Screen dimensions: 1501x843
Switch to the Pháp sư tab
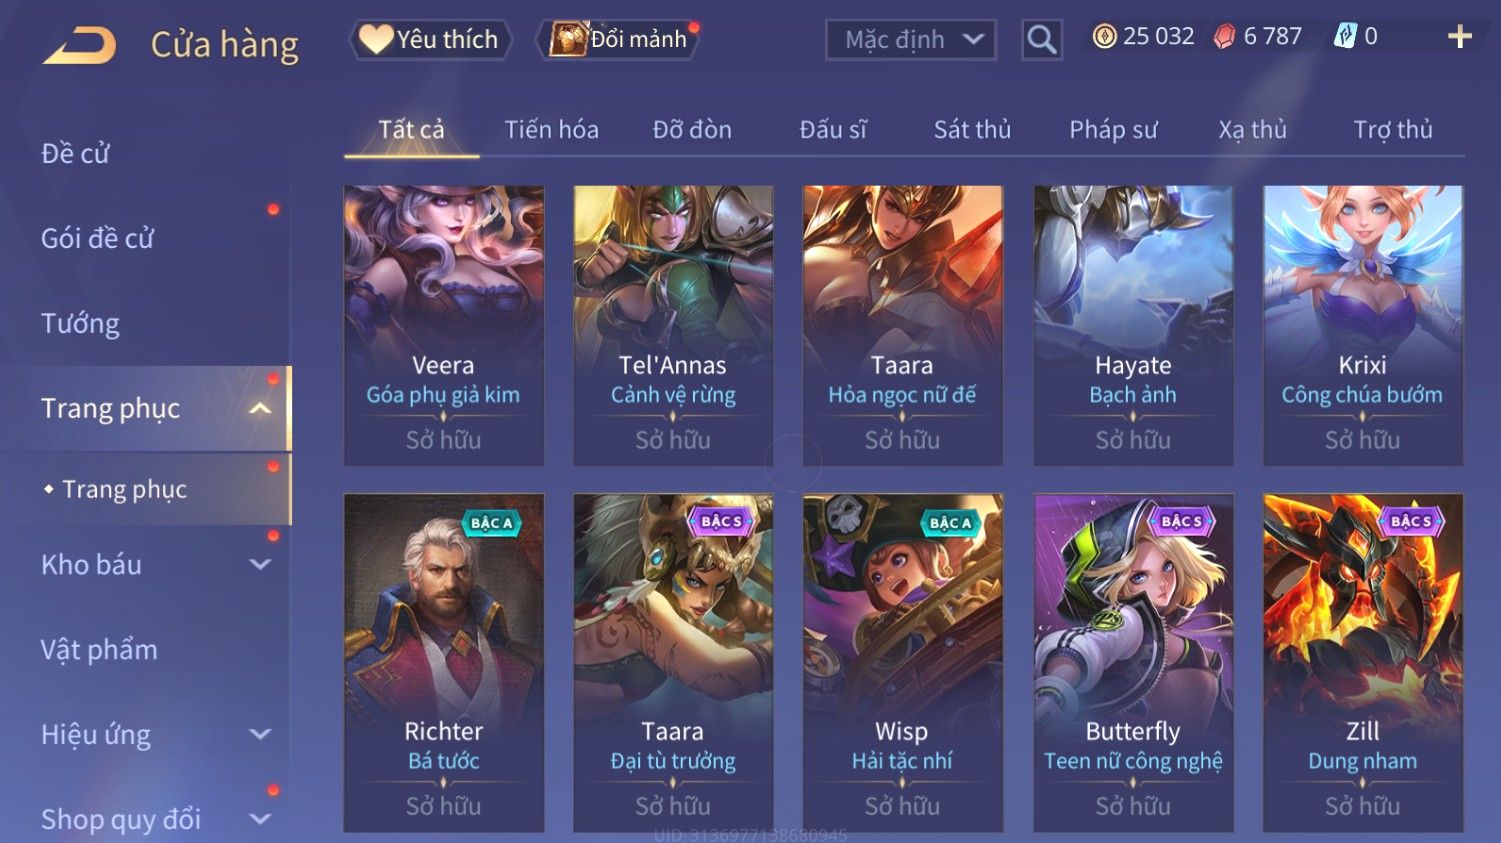1113,130
